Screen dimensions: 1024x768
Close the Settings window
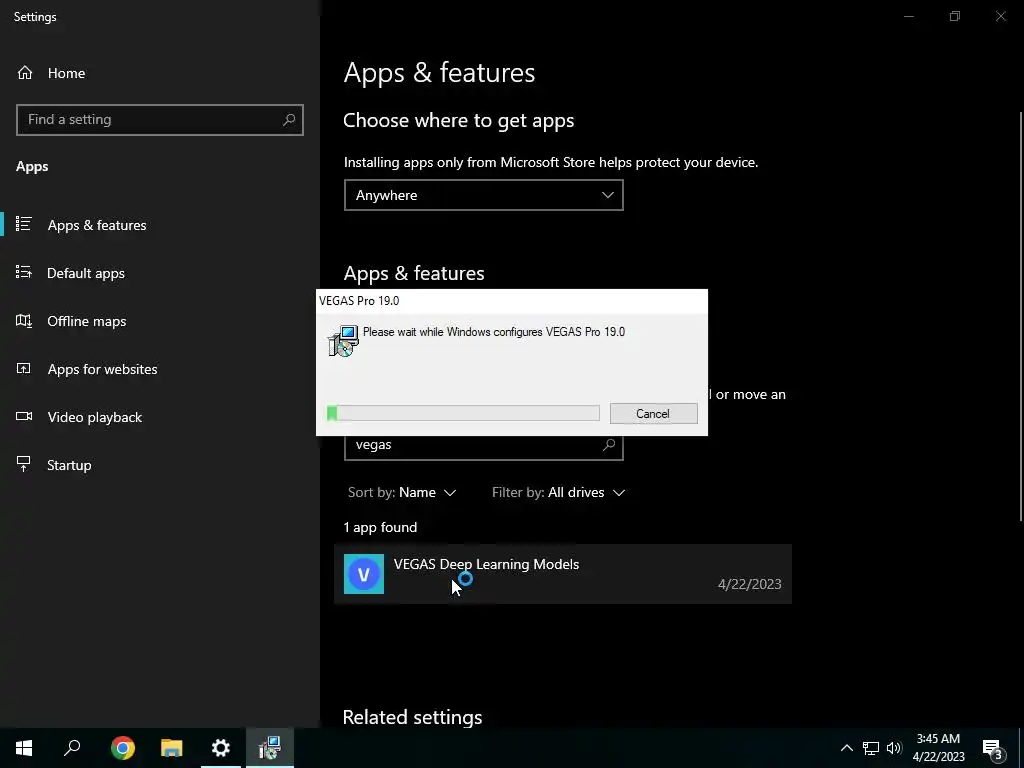tap(1000, 16)
